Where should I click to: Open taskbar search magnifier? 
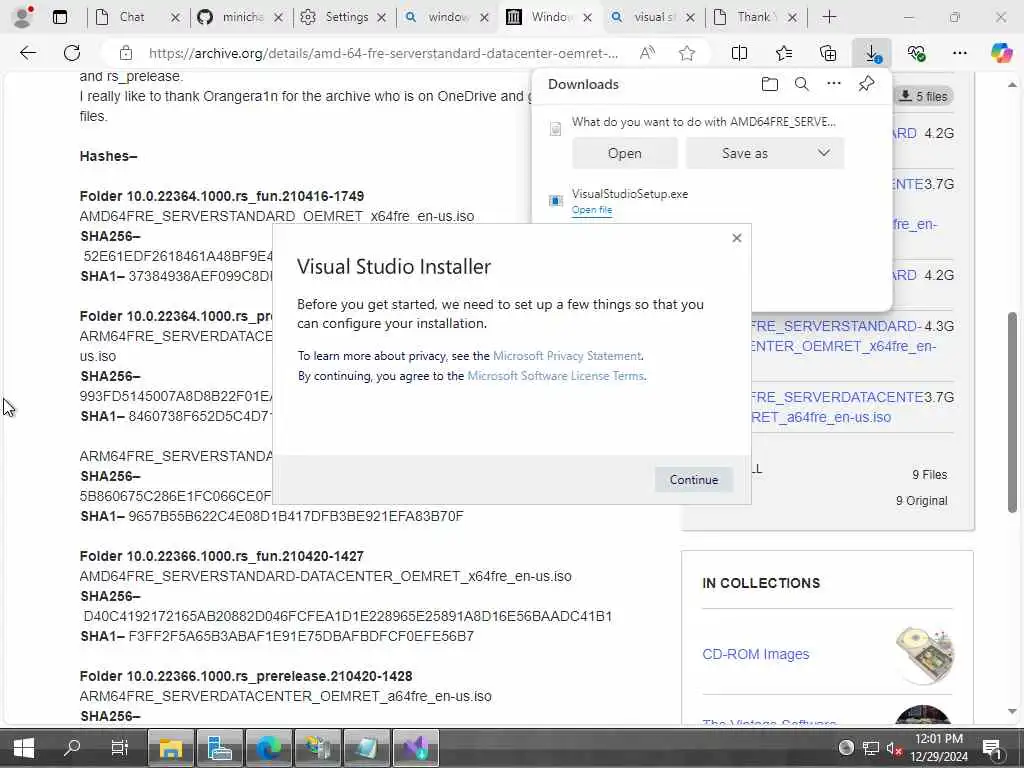72,748
